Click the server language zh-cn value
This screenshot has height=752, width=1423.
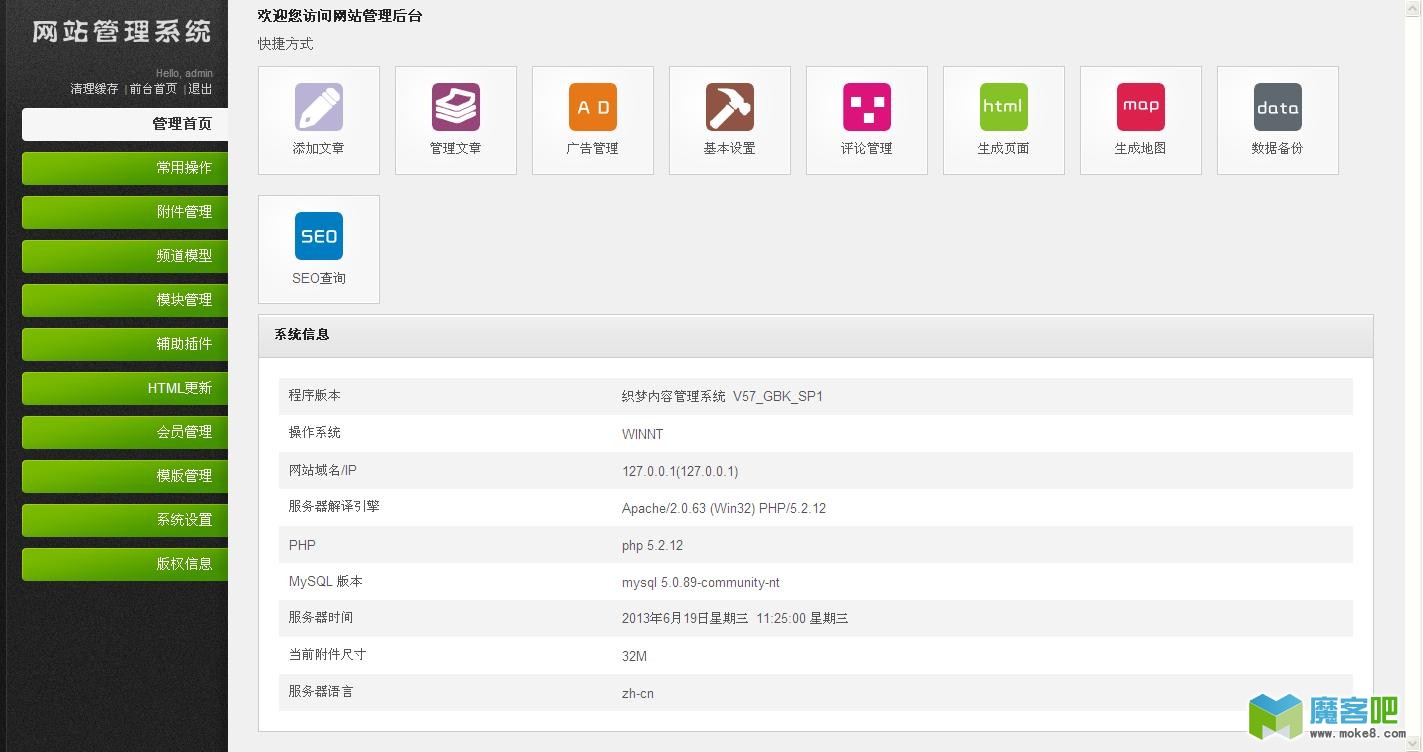(x=638, y=693)
